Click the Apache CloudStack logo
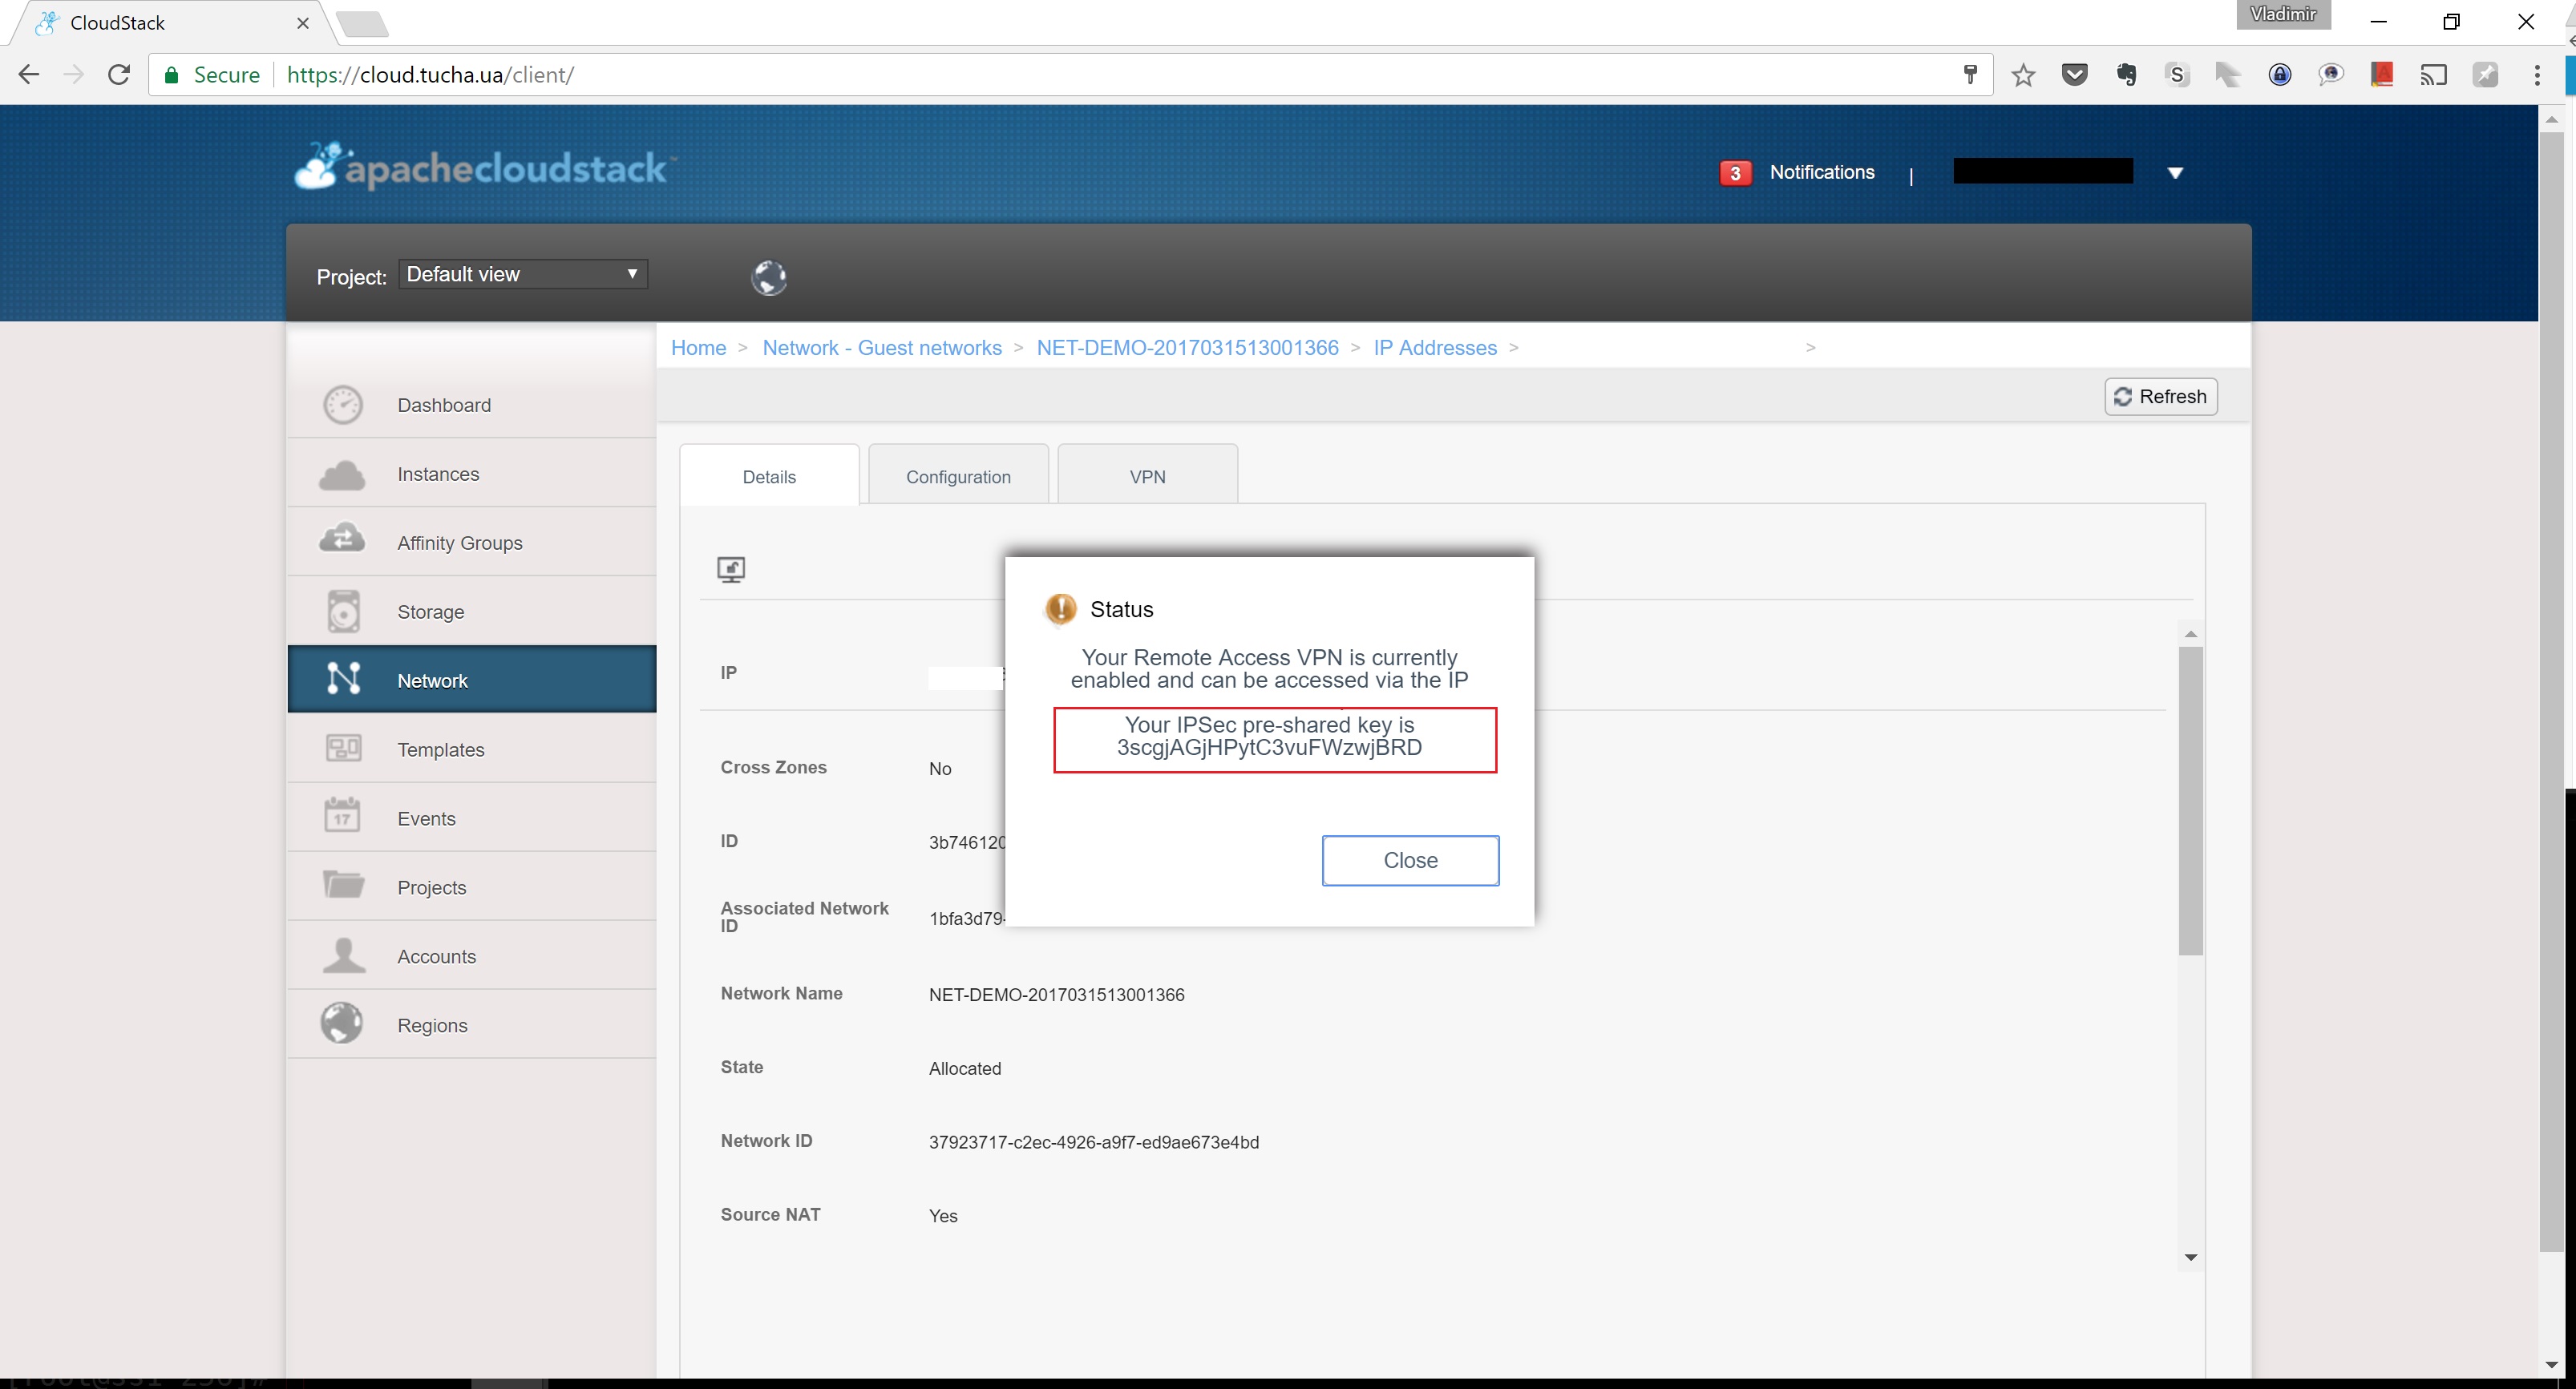Screen dimensions: 2576x1389 point(485,166)
